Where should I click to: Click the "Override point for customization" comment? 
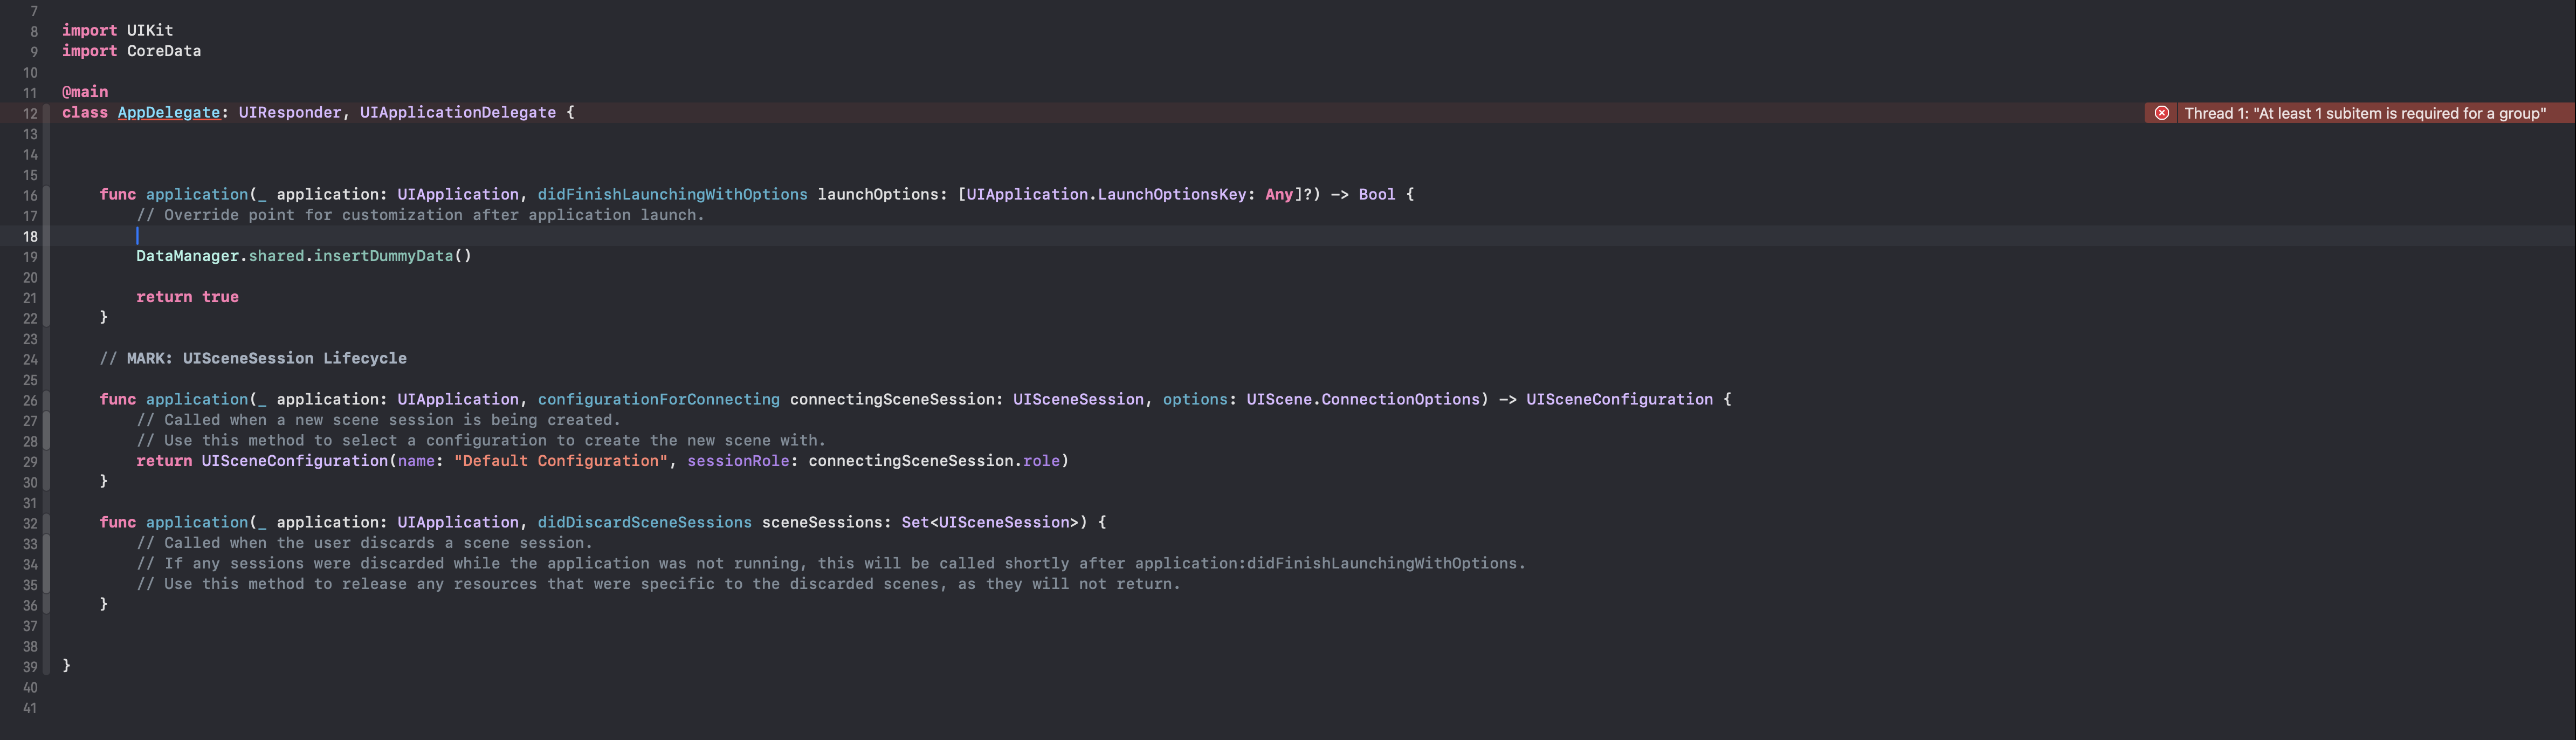click(x=420, y=215)
